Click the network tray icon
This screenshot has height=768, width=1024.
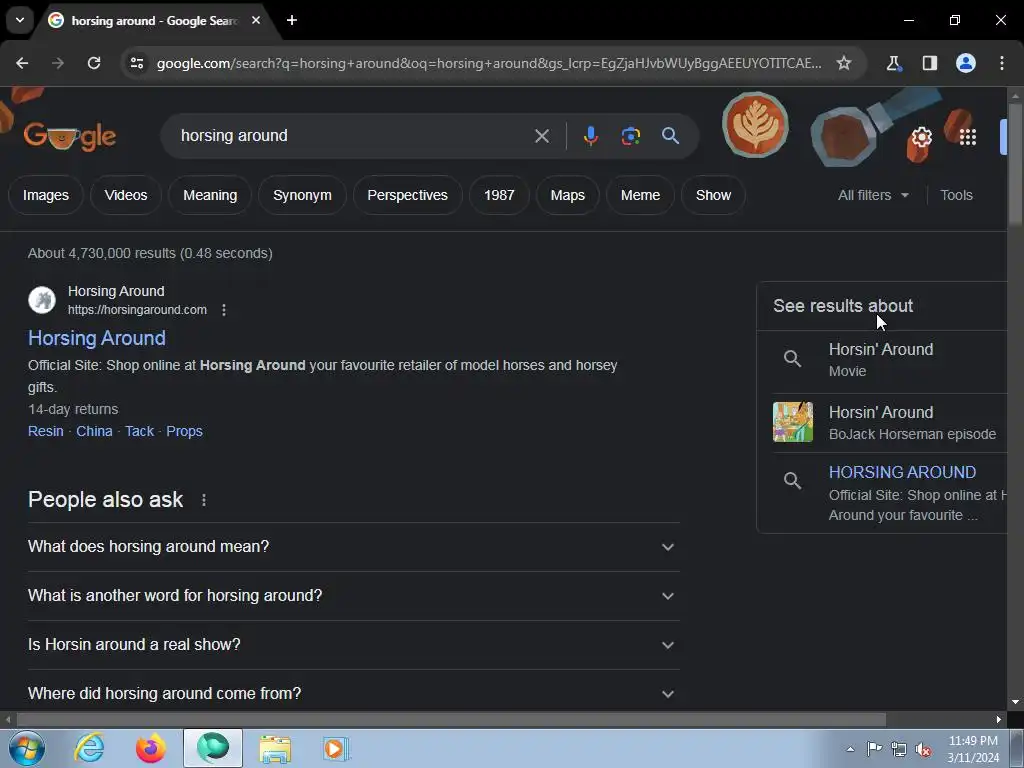click(899, 750)
